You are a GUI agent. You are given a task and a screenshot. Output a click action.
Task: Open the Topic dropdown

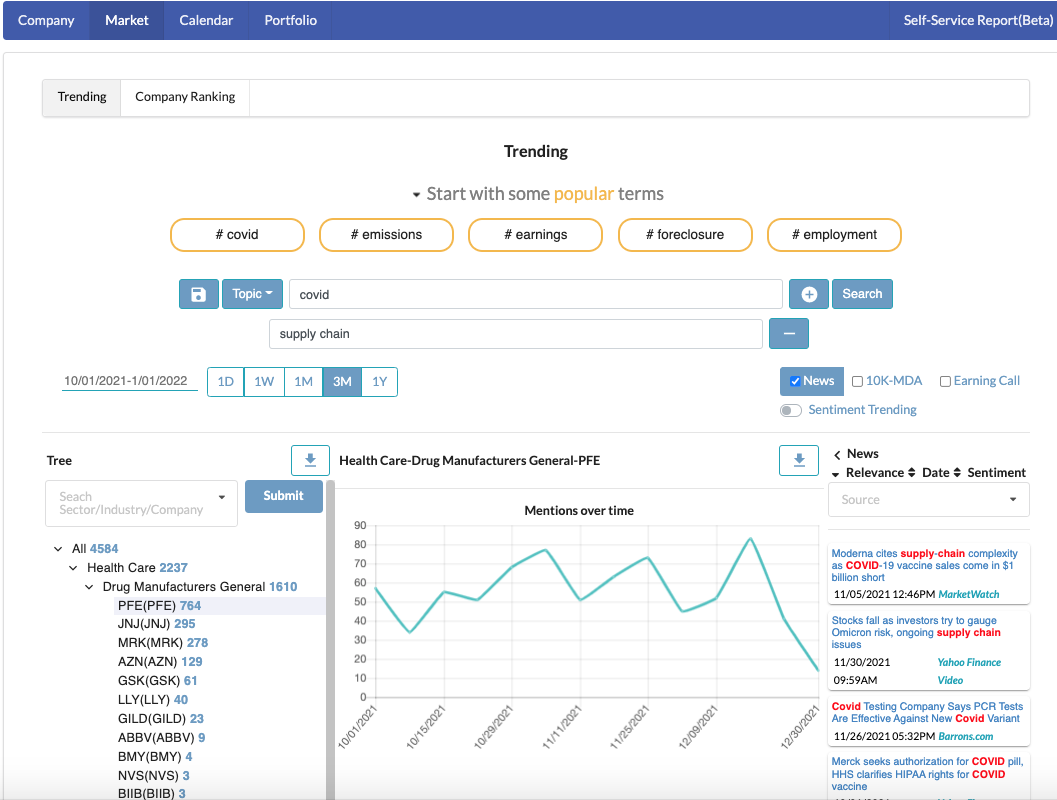(x=252, y=293)
